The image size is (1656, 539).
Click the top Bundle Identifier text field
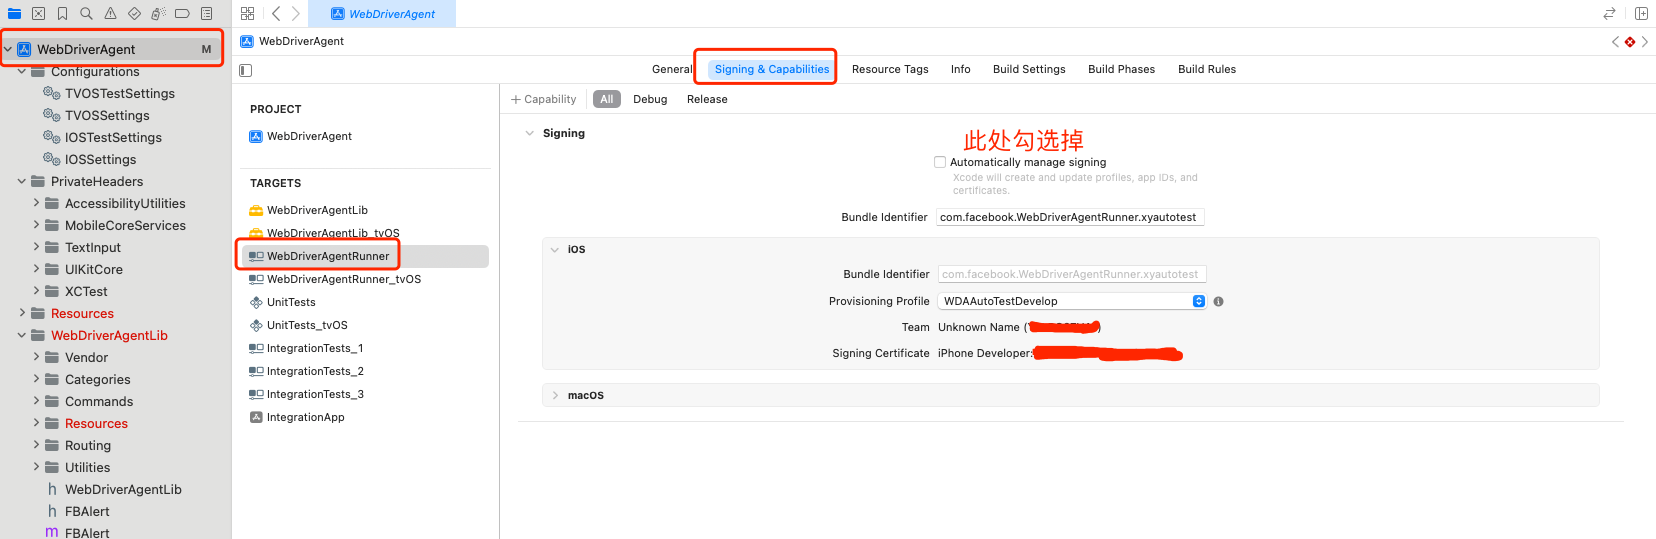tap(1069, 217)
